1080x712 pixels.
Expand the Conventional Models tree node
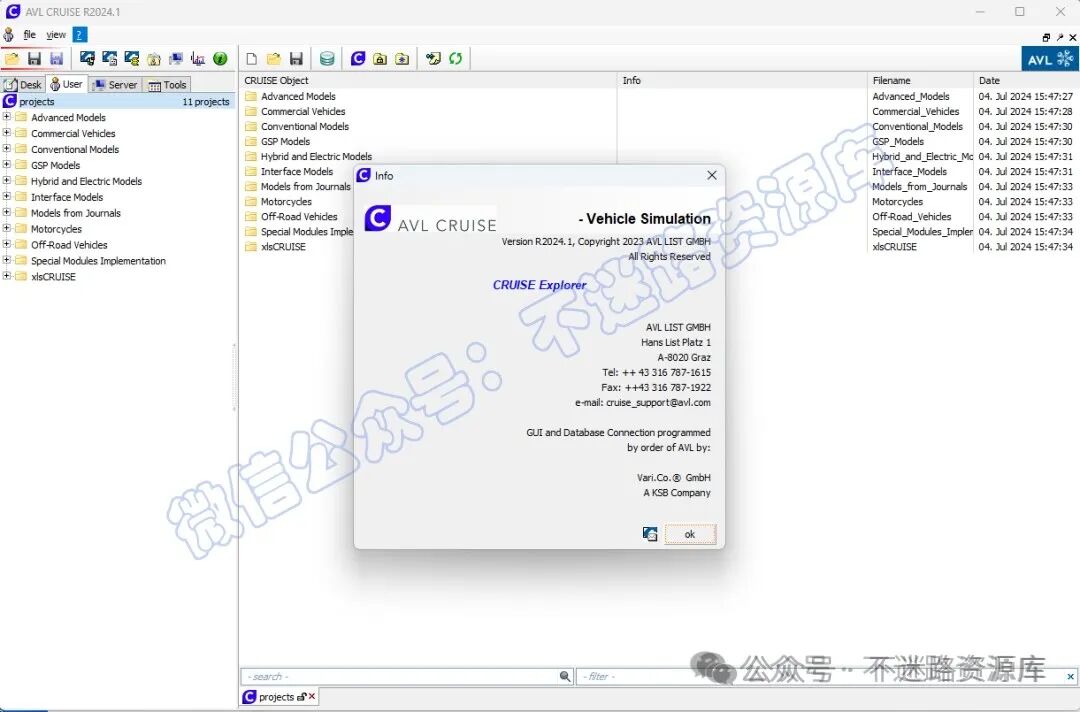pyautogui.click(x=7, y=148)
